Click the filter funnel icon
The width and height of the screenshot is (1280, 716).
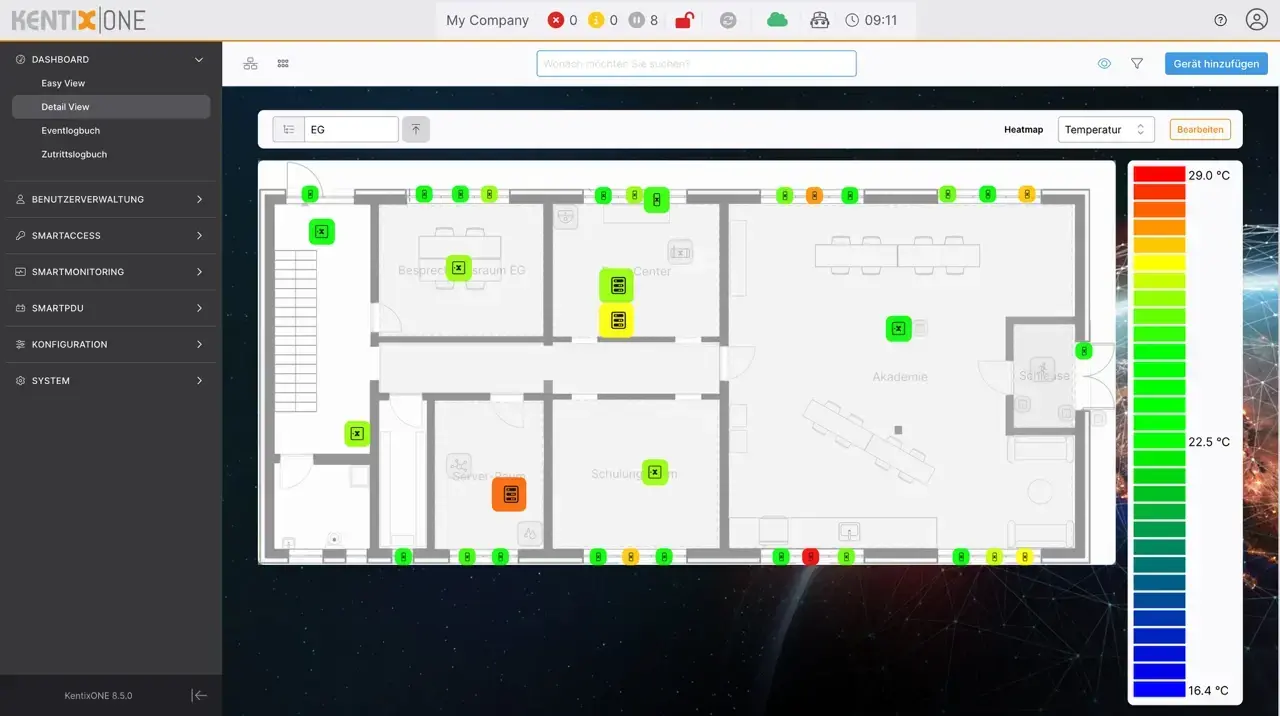click(x=1137, y=63)
